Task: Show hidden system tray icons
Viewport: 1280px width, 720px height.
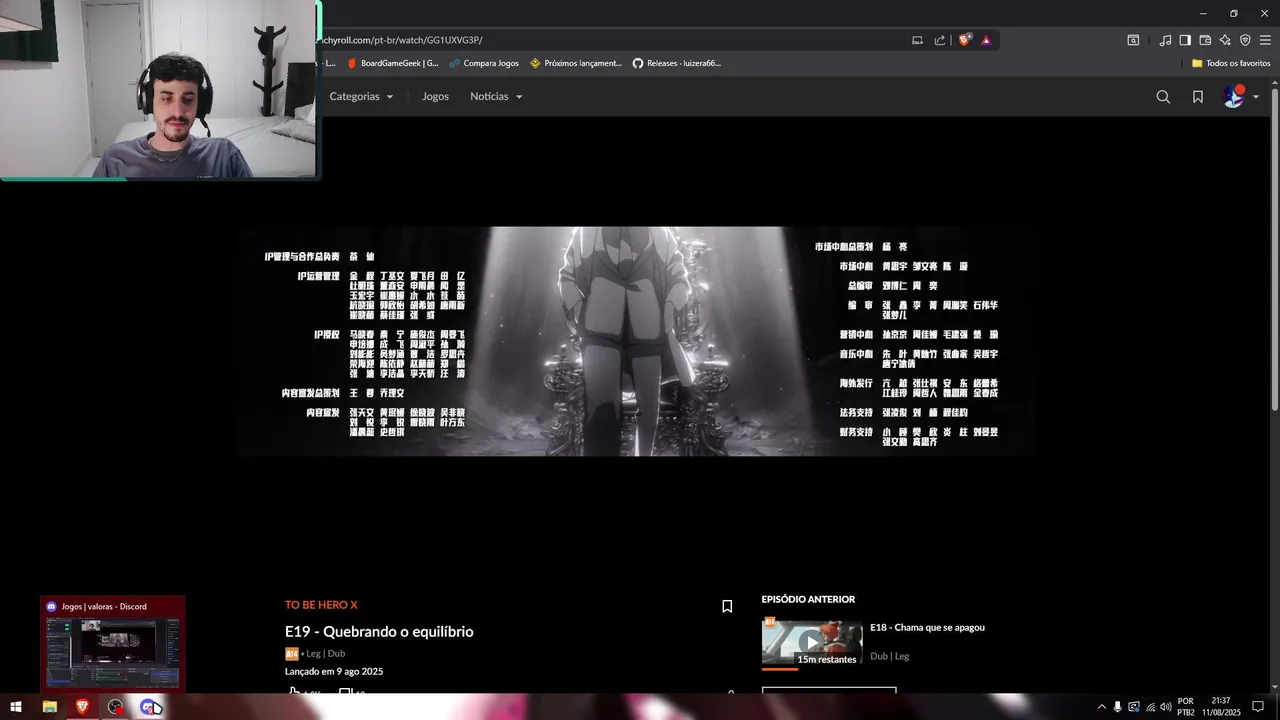Action: click(x=1102, y=707)
